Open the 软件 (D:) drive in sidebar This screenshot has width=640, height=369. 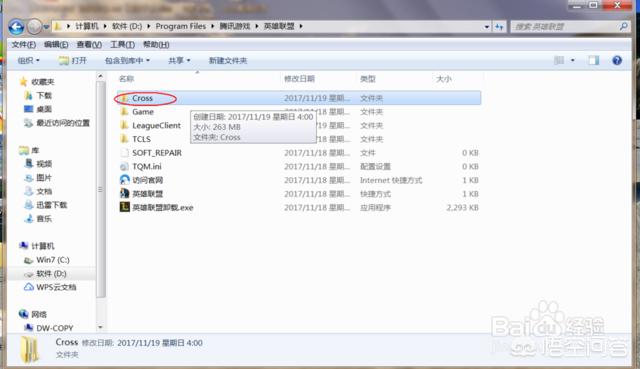pyautogui.click(x=51, y=273)
